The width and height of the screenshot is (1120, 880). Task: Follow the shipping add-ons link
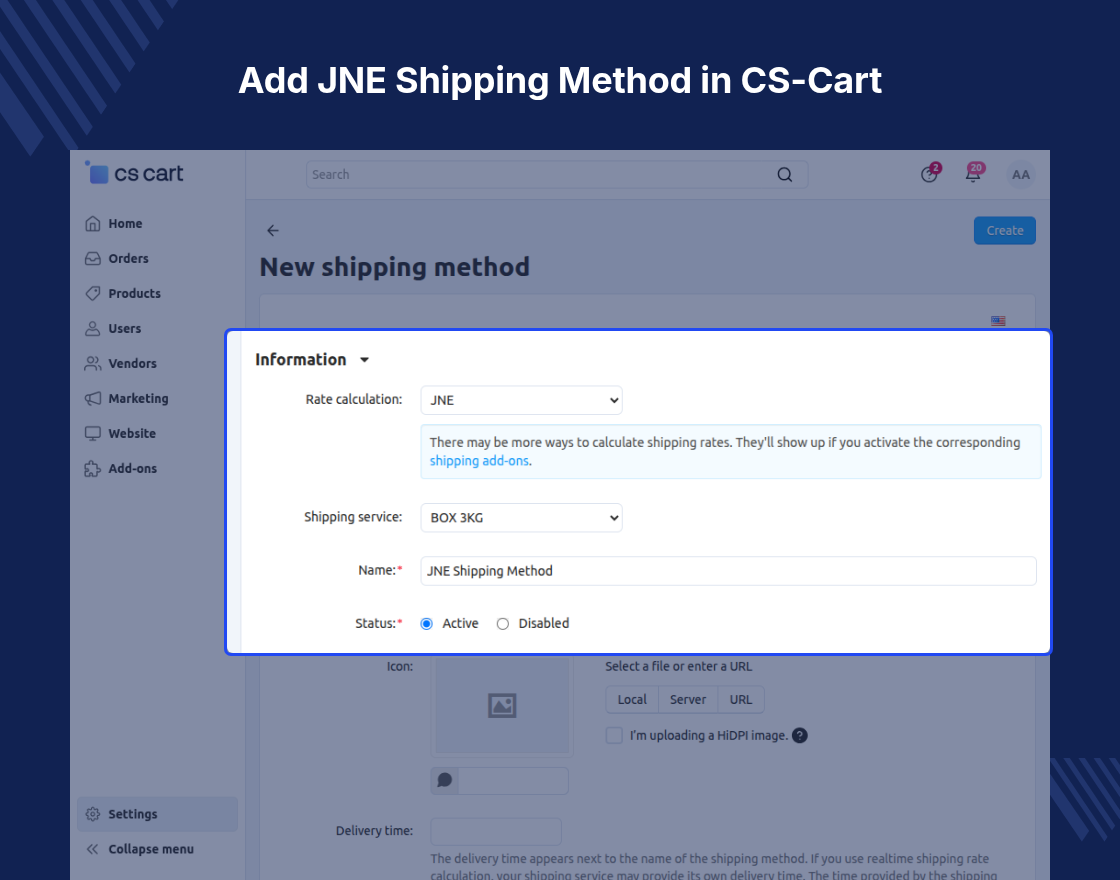coord(479,461)
